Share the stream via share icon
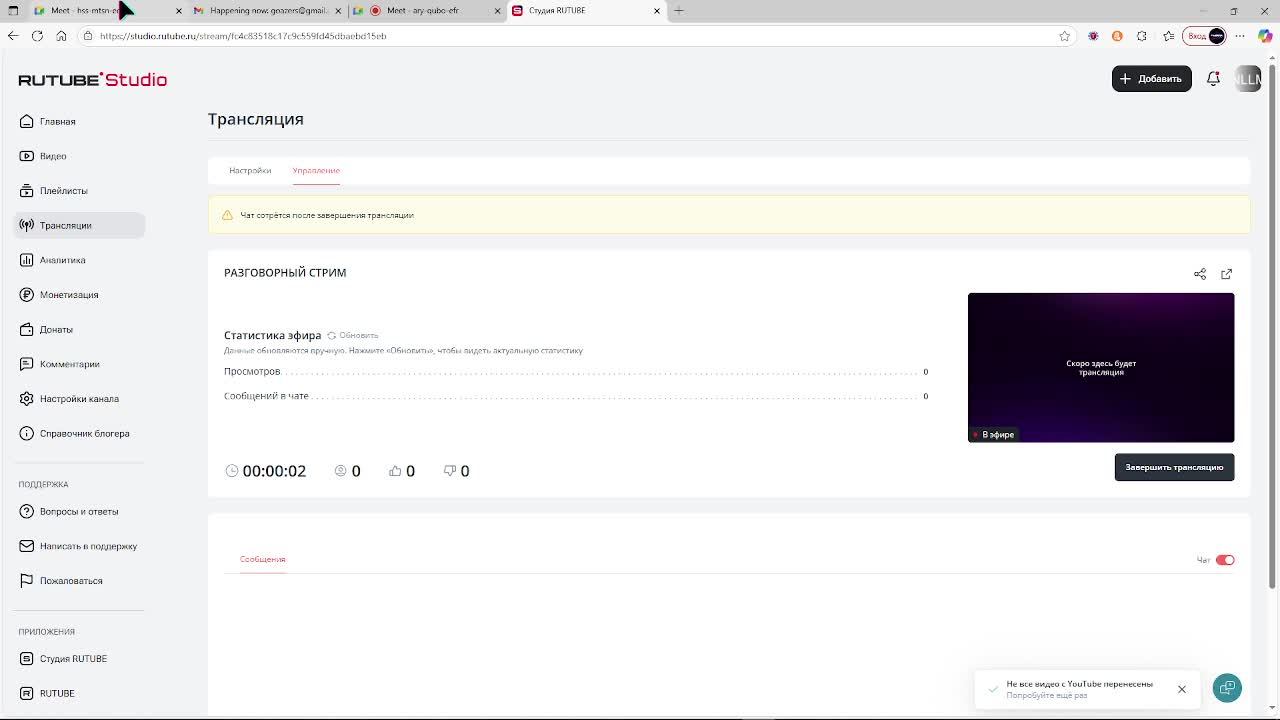Viewport: 1280px width, 720px height. (1200, 273)
